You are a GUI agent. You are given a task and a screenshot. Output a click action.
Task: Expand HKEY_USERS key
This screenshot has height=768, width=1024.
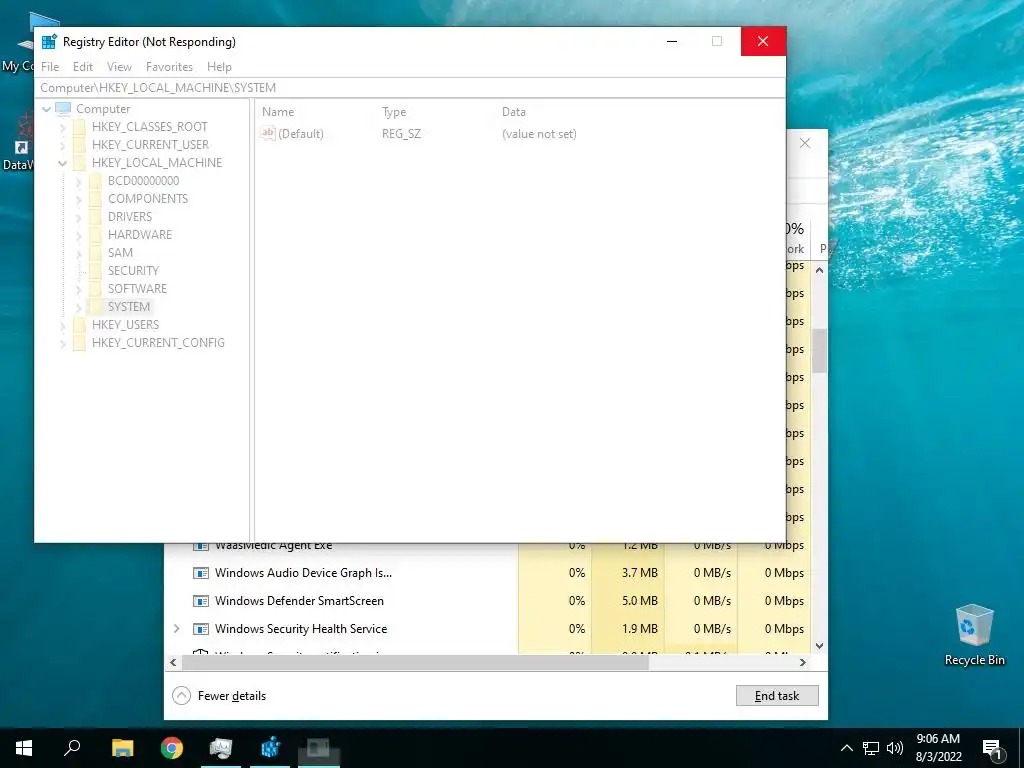point(63,325)
